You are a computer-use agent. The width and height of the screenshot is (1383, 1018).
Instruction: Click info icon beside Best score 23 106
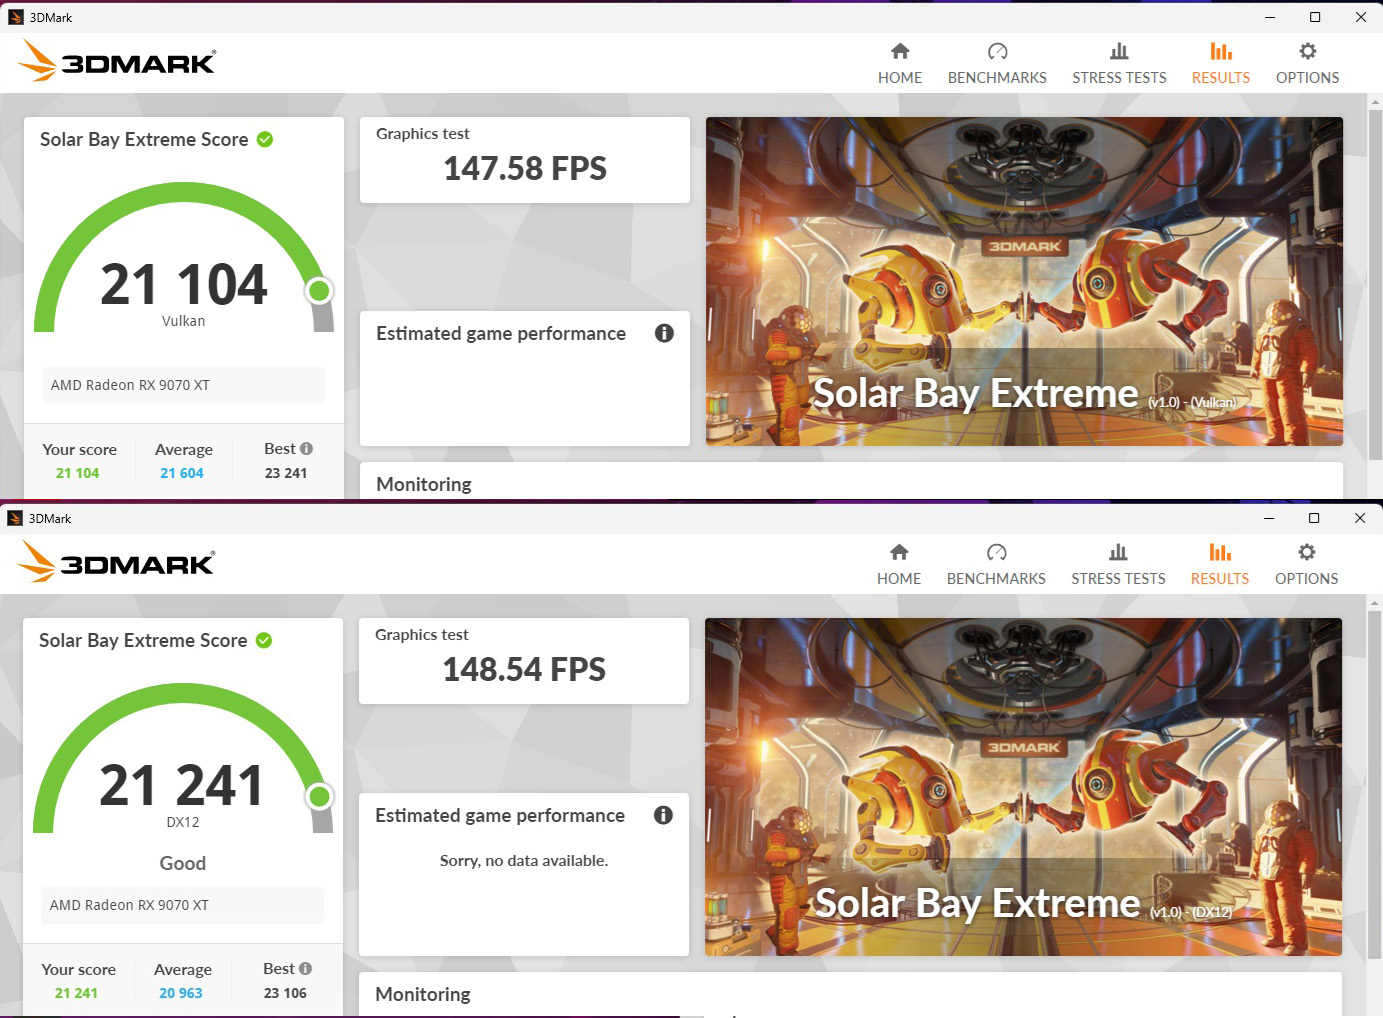tap(305, 969)
